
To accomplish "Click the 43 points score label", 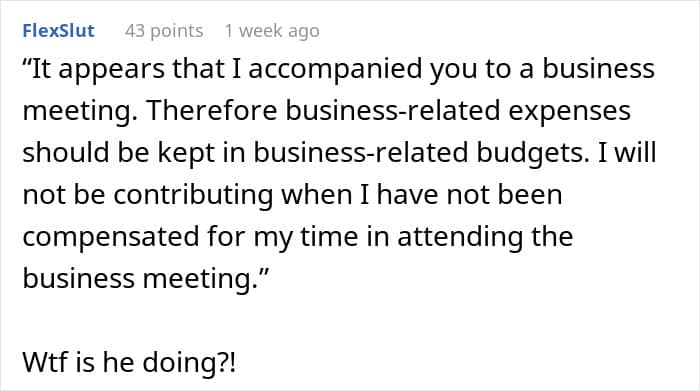I will [164, 31].
